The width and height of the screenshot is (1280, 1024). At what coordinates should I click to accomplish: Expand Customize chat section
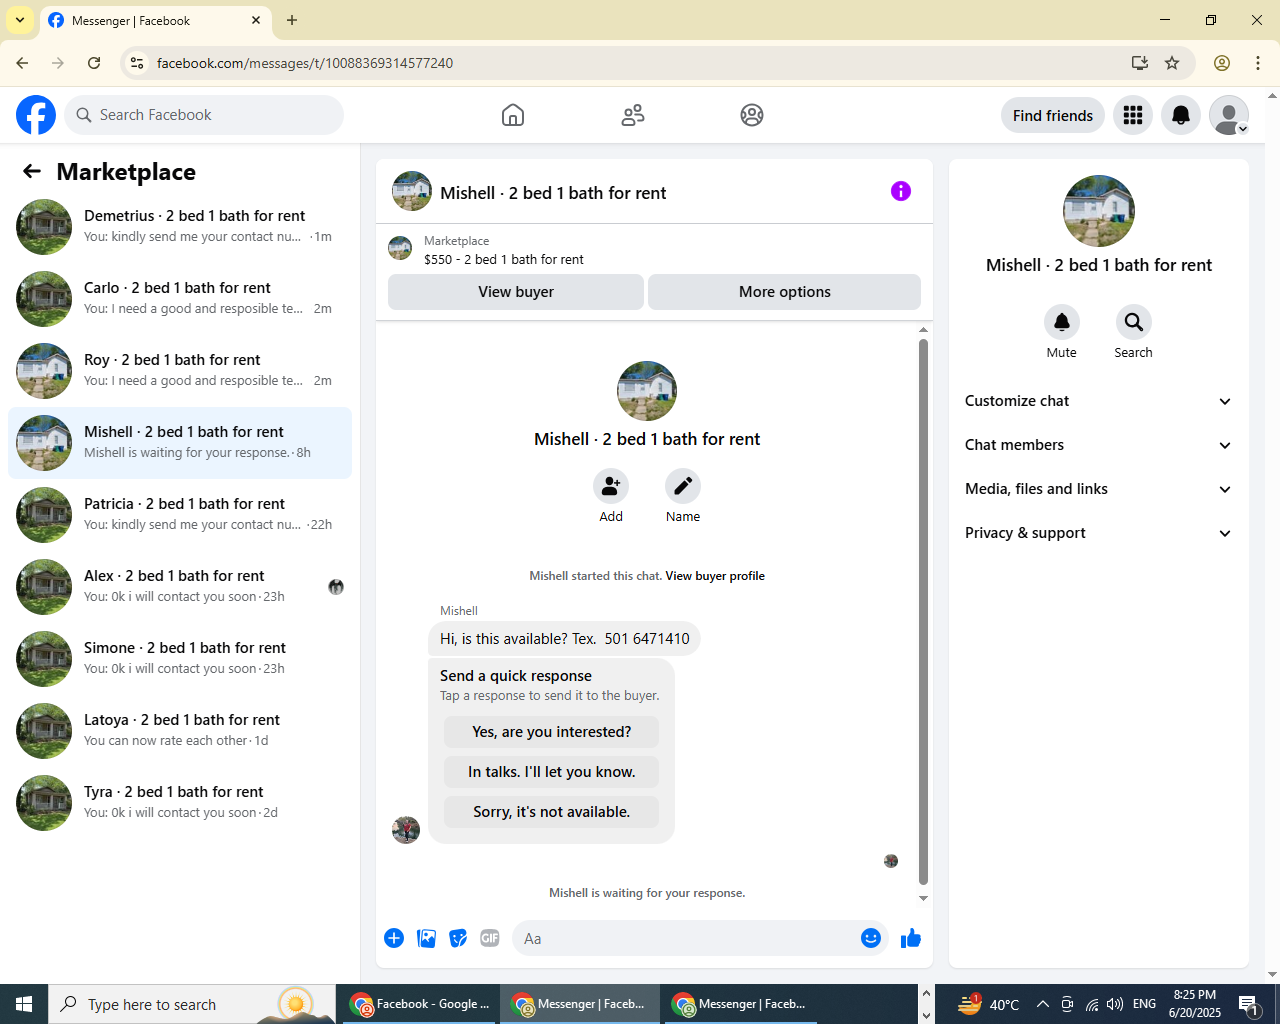point(1099,401)
